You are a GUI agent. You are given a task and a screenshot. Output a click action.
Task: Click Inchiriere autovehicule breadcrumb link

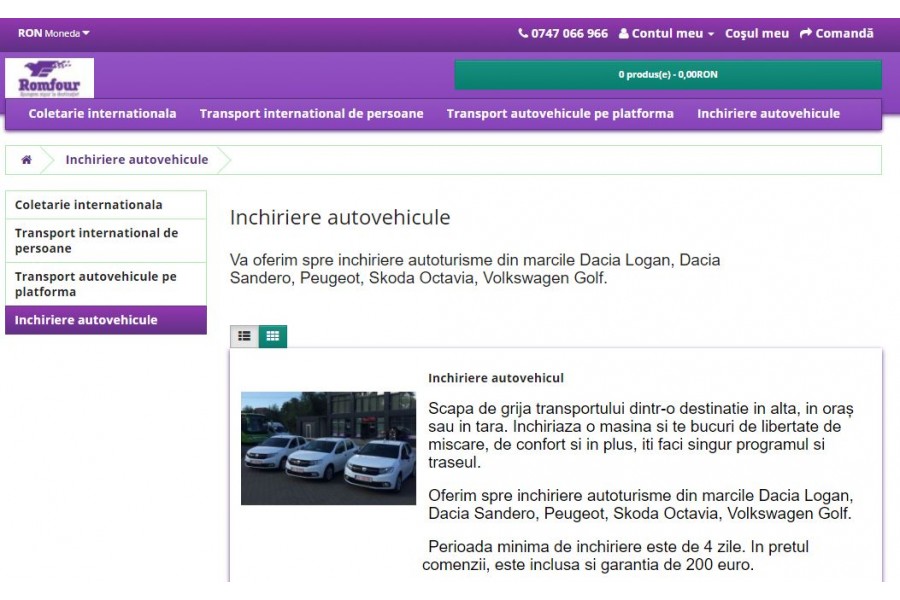[x=137, y=160]
